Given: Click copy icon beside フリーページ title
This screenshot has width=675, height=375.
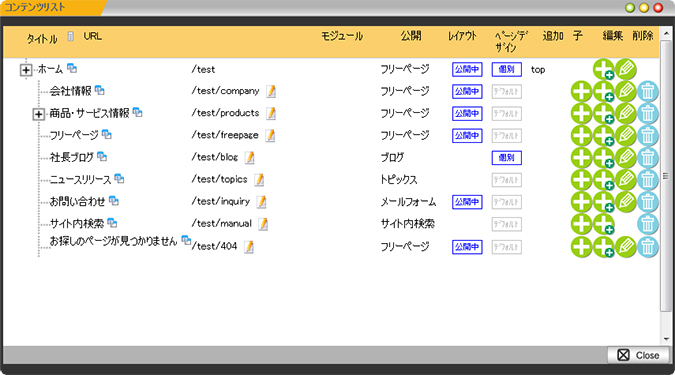Looking at the screenshot, I should coord(107,134).
